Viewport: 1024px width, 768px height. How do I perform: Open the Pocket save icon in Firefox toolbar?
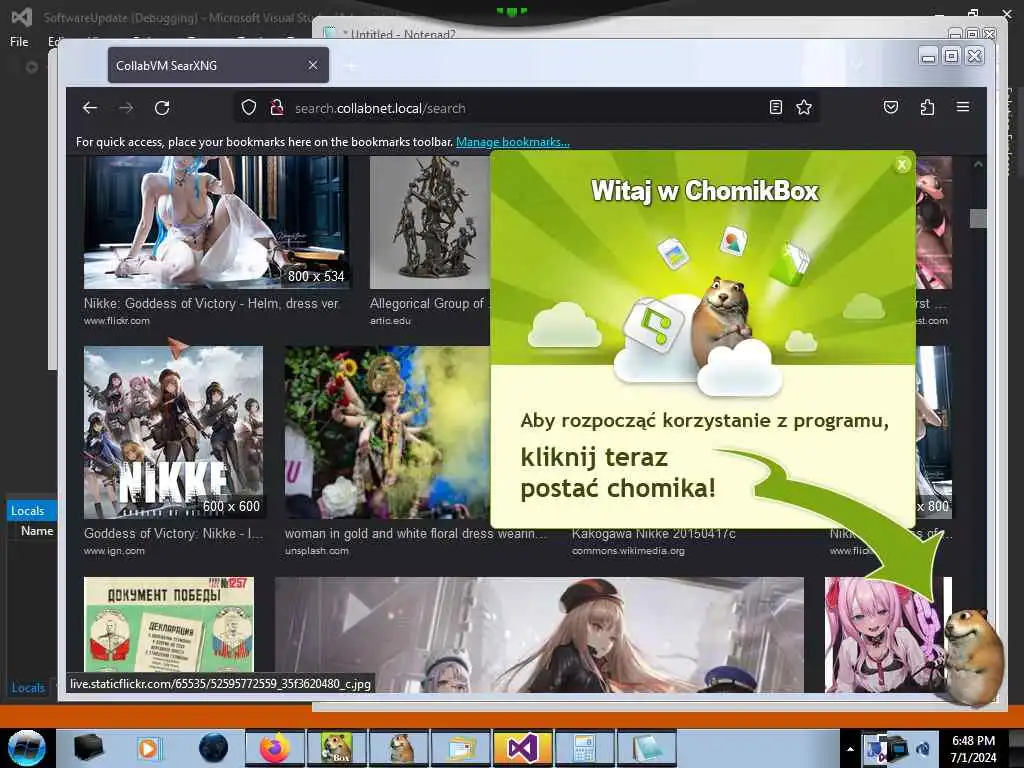coord(891,107)
